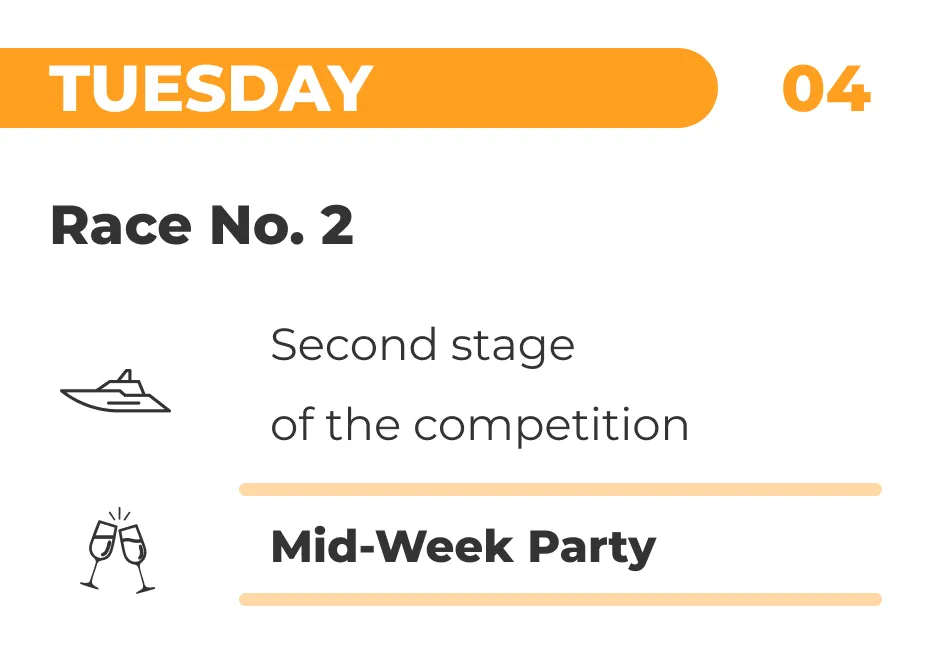934x654 pixels.
Task: Click the yacht boat icon
Action: pyautogui.click(x=115, y=393)
